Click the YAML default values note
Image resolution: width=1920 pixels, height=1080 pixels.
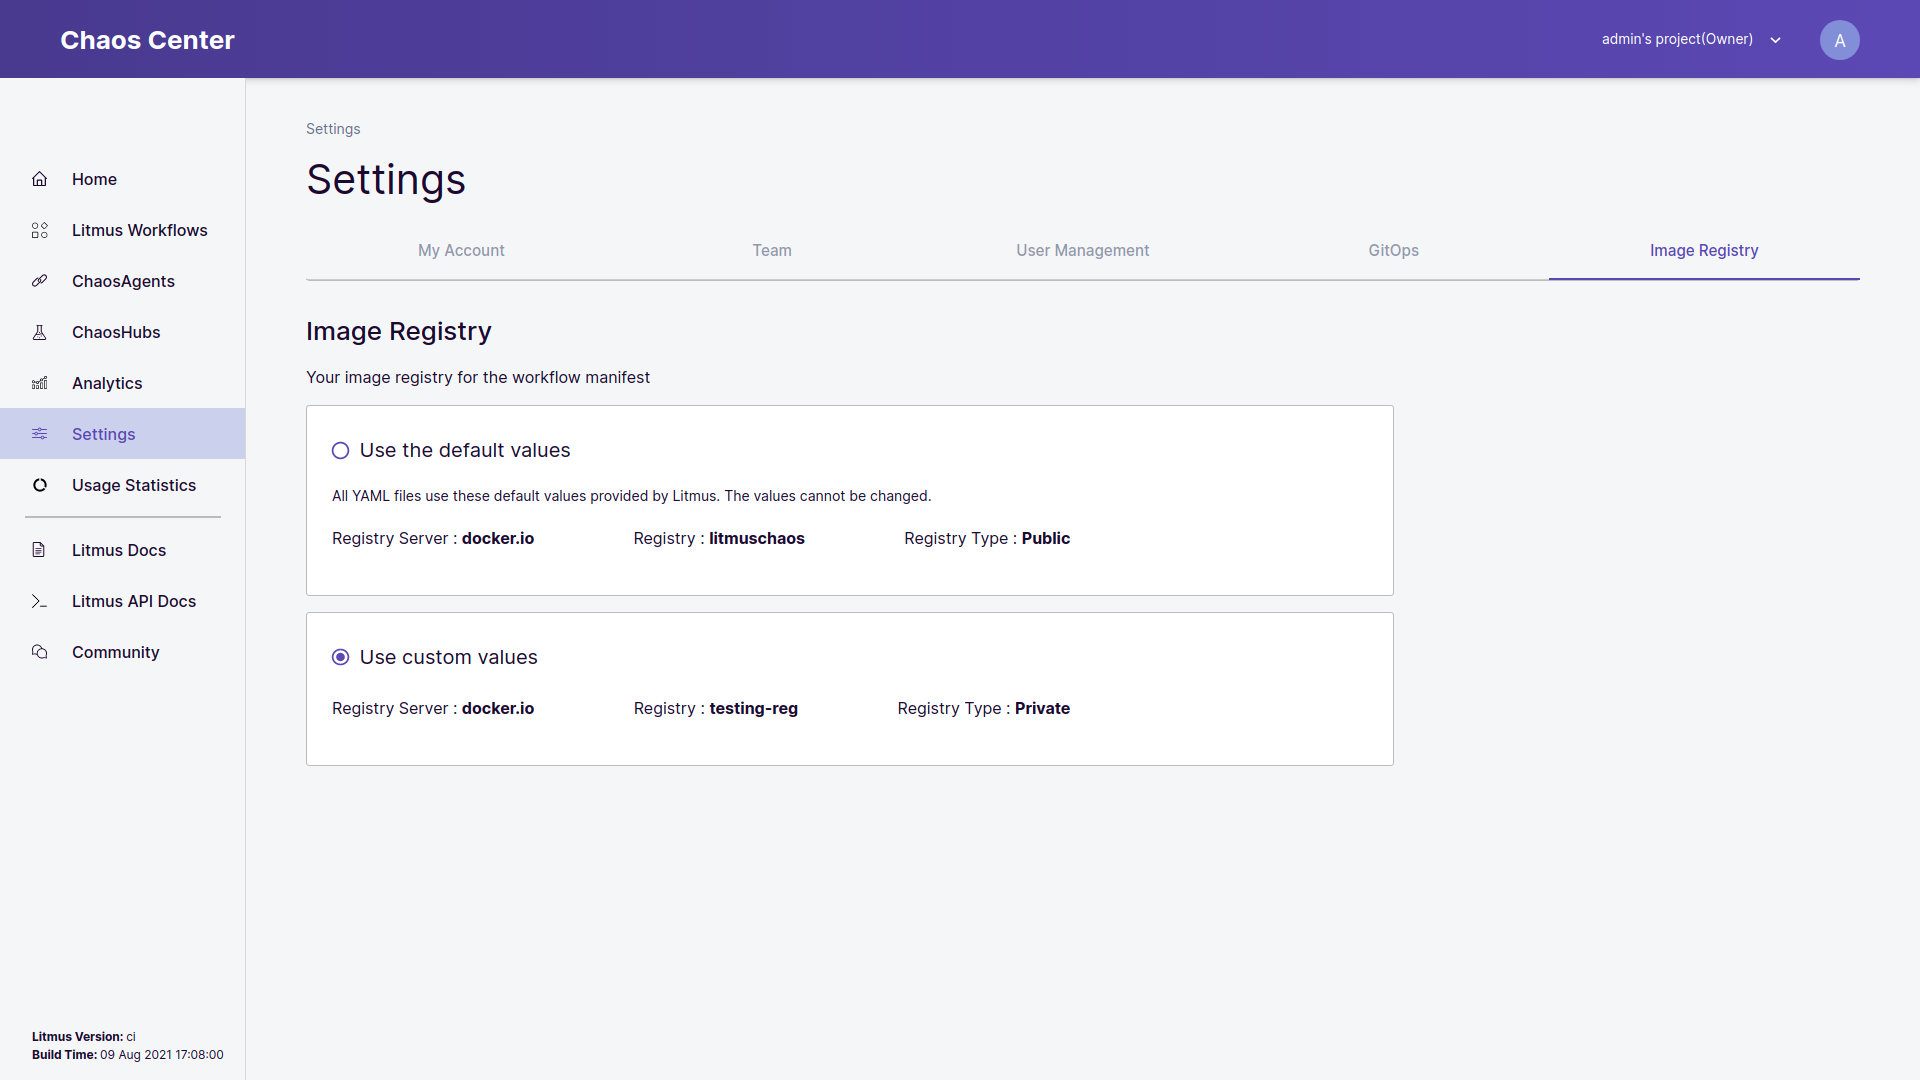(x=631, y=496)
